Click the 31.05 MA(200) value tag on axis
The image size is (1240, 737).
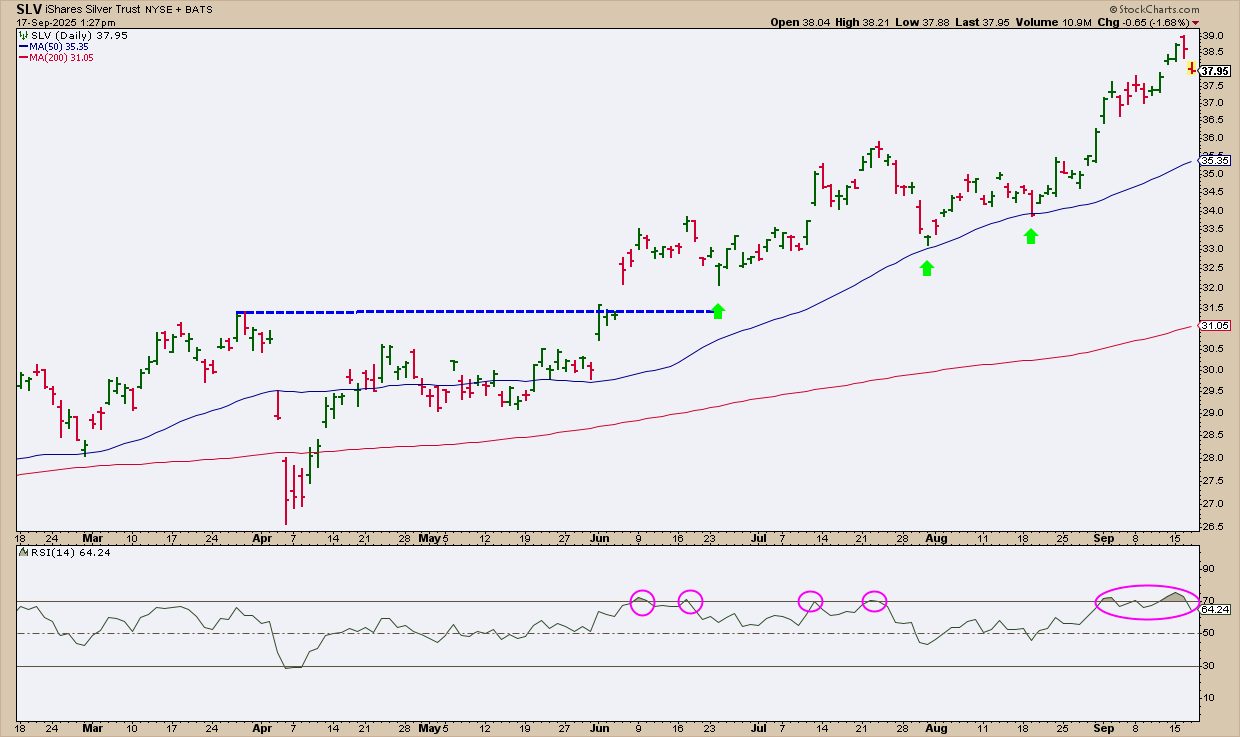1216,326
